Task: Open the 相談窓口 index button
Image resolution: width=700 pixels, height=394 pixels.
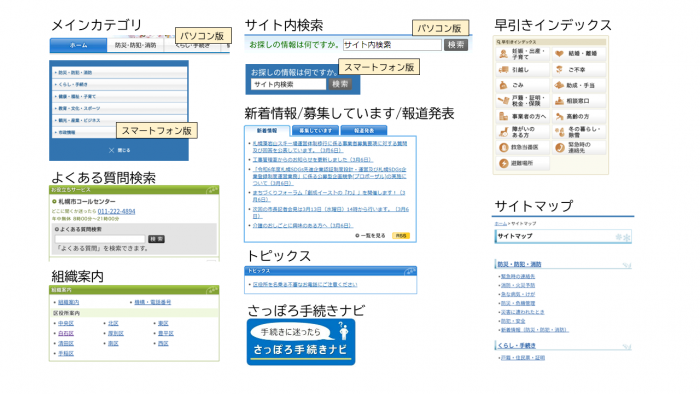Action: pos(579,101)
